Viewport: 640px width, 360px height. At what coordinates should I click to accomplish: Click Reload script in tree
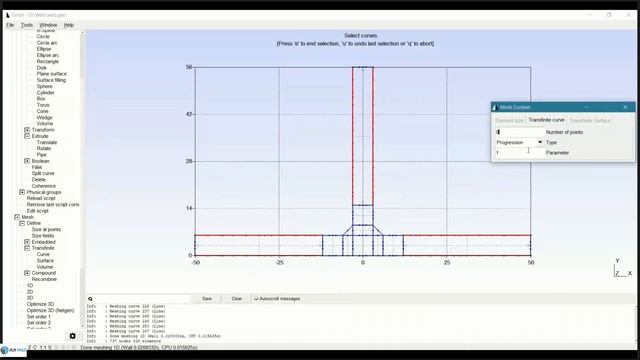point(41,198)
